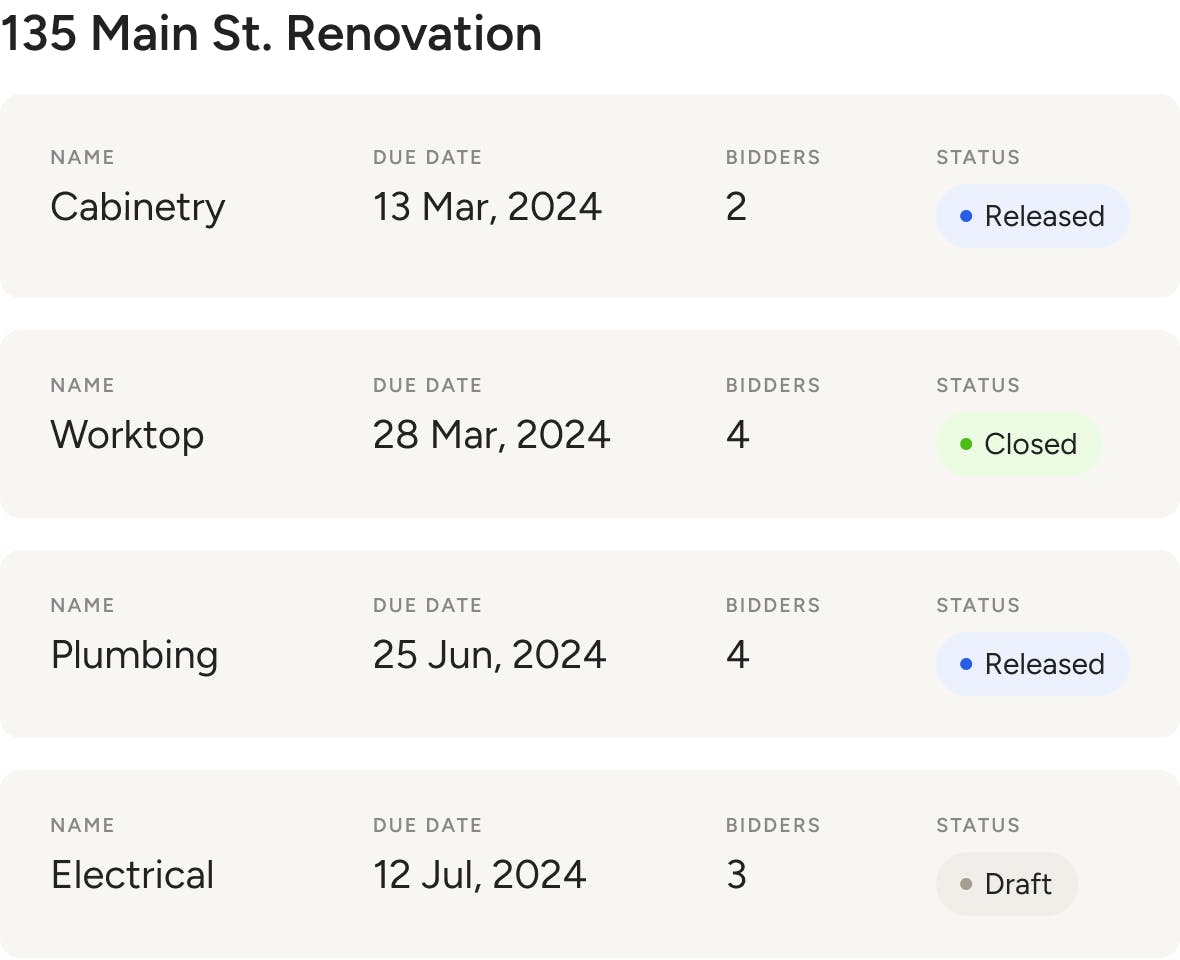The height and width of the screenshot is (960, 1180).
Task: Click the blue dot in Cabinetry's Released badge
Action: click(x=966, y=217)
